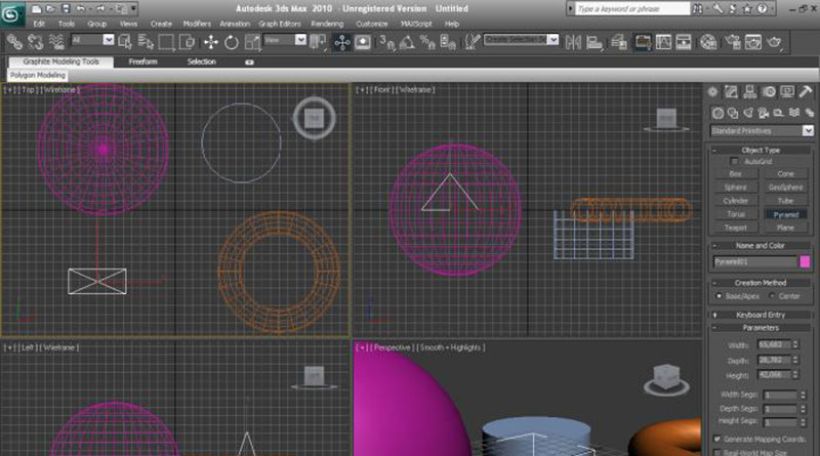This screenshot has height=456, width=820.
Task: Open the Material Editor icon
Action: point(708,42)
